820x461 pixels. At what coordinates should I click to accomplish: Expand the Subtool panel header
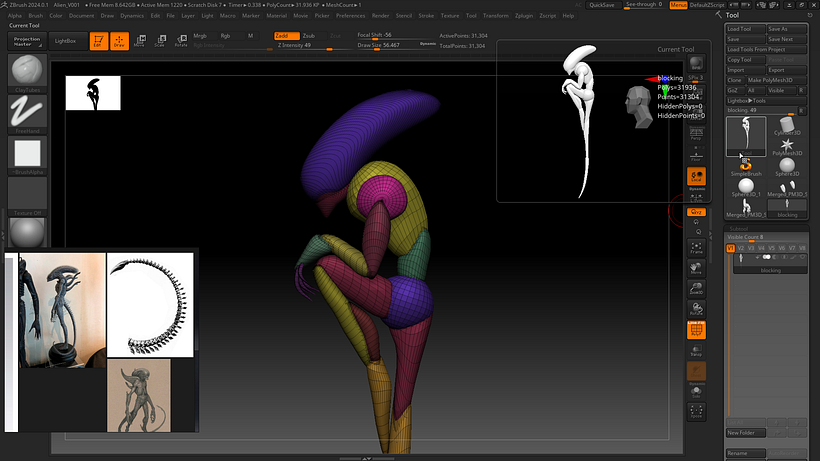(738, 228)
